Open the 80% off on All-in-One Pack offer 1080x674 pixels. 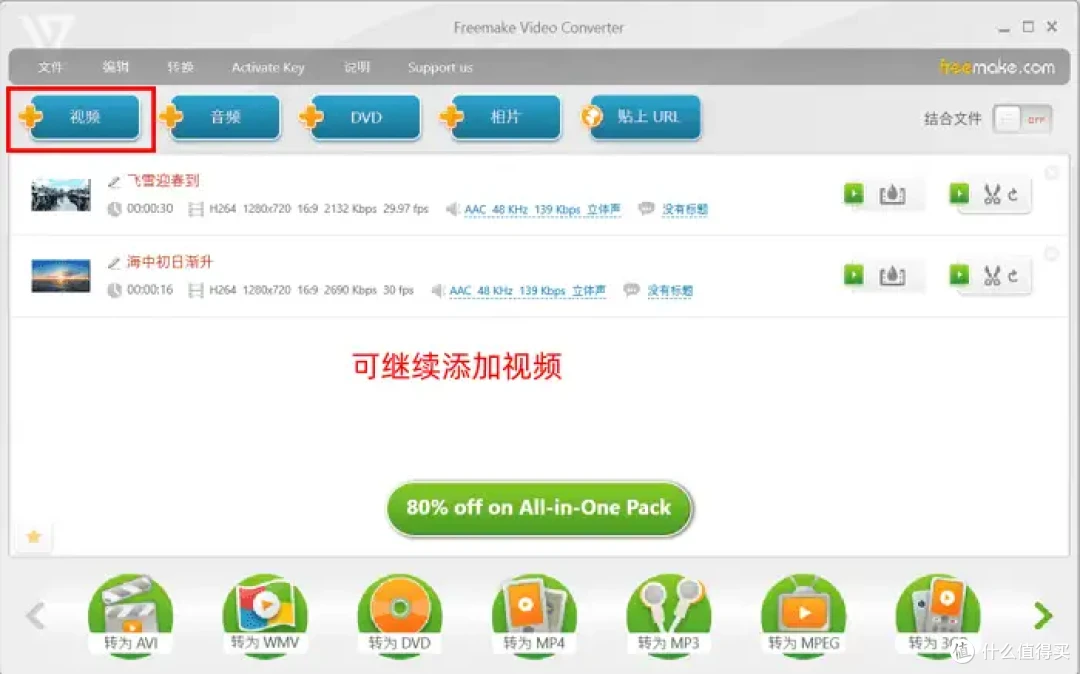(x=539, y=508)
